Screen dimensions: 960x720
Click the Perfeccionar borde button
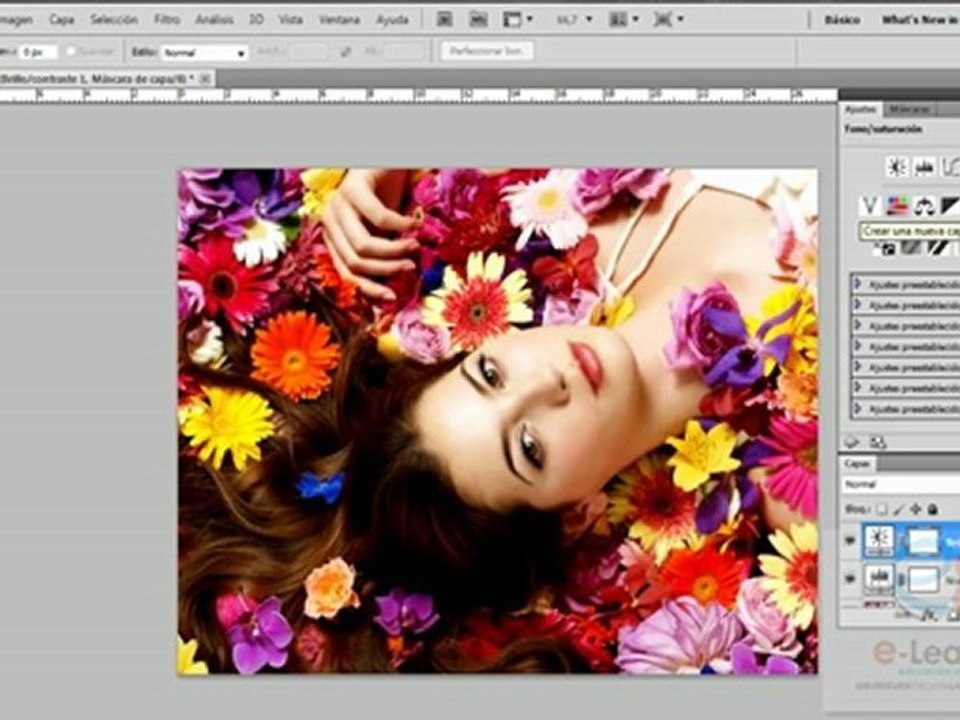(487, 51)
